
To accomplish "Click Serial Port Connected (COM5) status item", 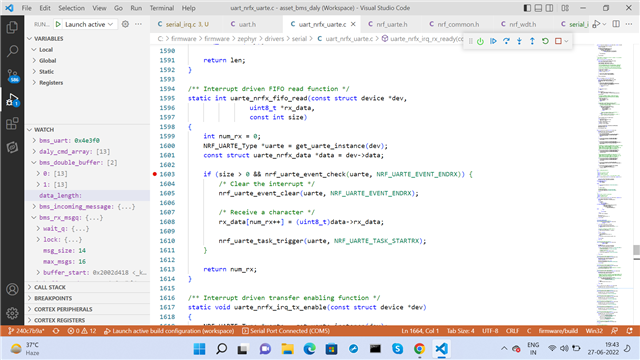I will tap(286, 331).
